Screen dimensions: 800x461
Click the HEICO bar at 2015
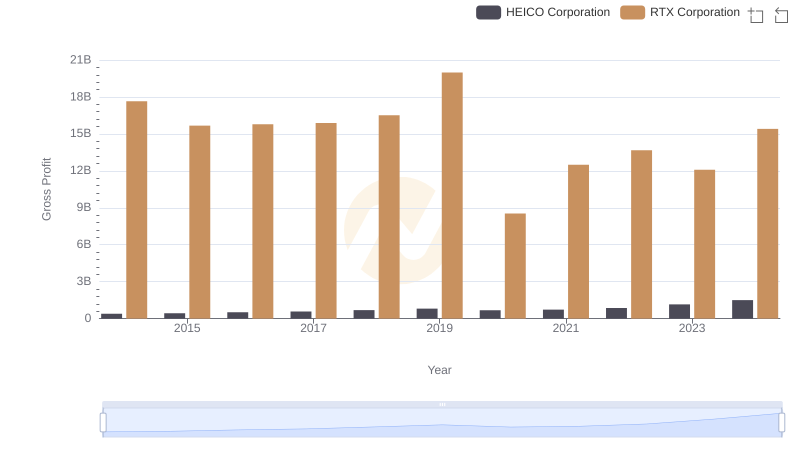(x=174, y=316)
